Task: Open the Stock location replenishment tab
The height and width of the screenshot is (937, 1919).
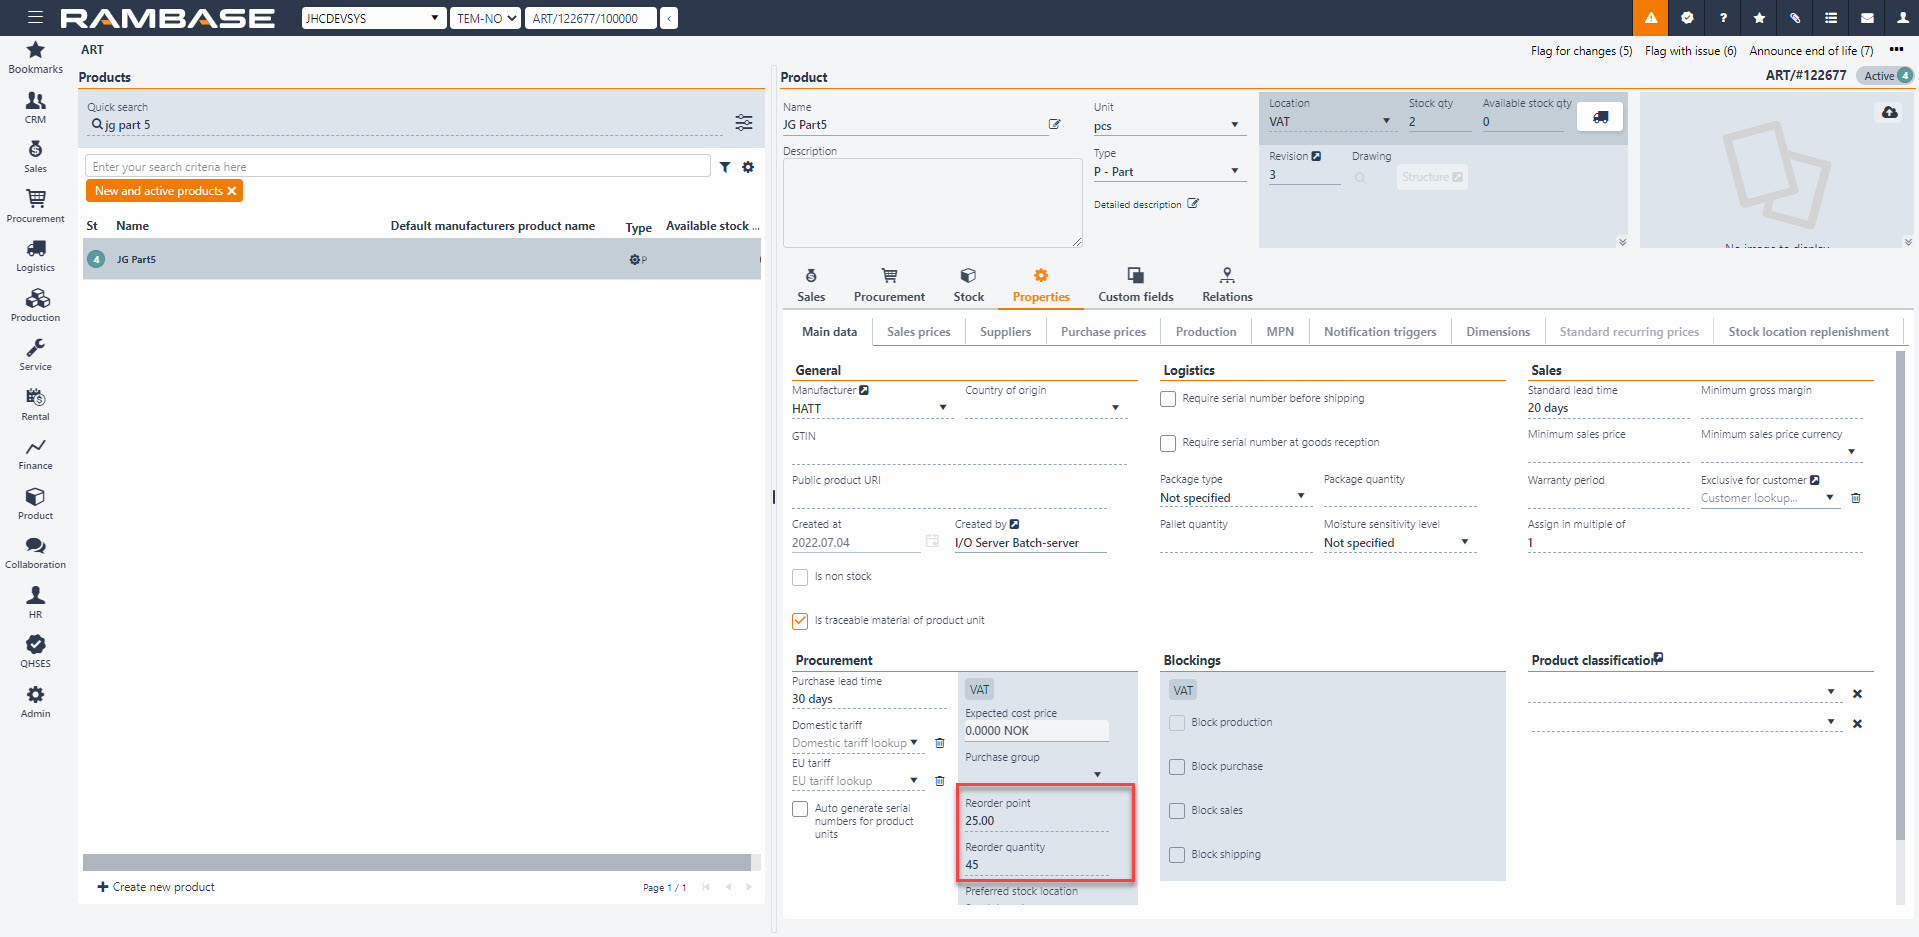Action: click(1808, 332)
